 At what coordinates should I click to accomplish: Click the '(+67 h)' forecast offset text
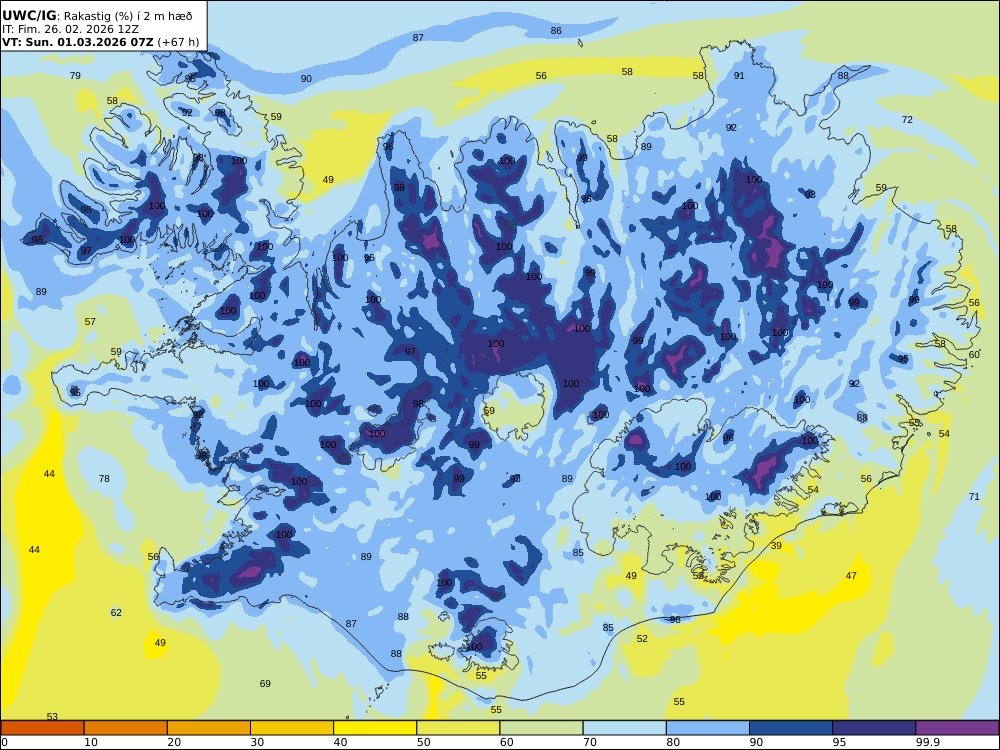(x=178, y=42)
